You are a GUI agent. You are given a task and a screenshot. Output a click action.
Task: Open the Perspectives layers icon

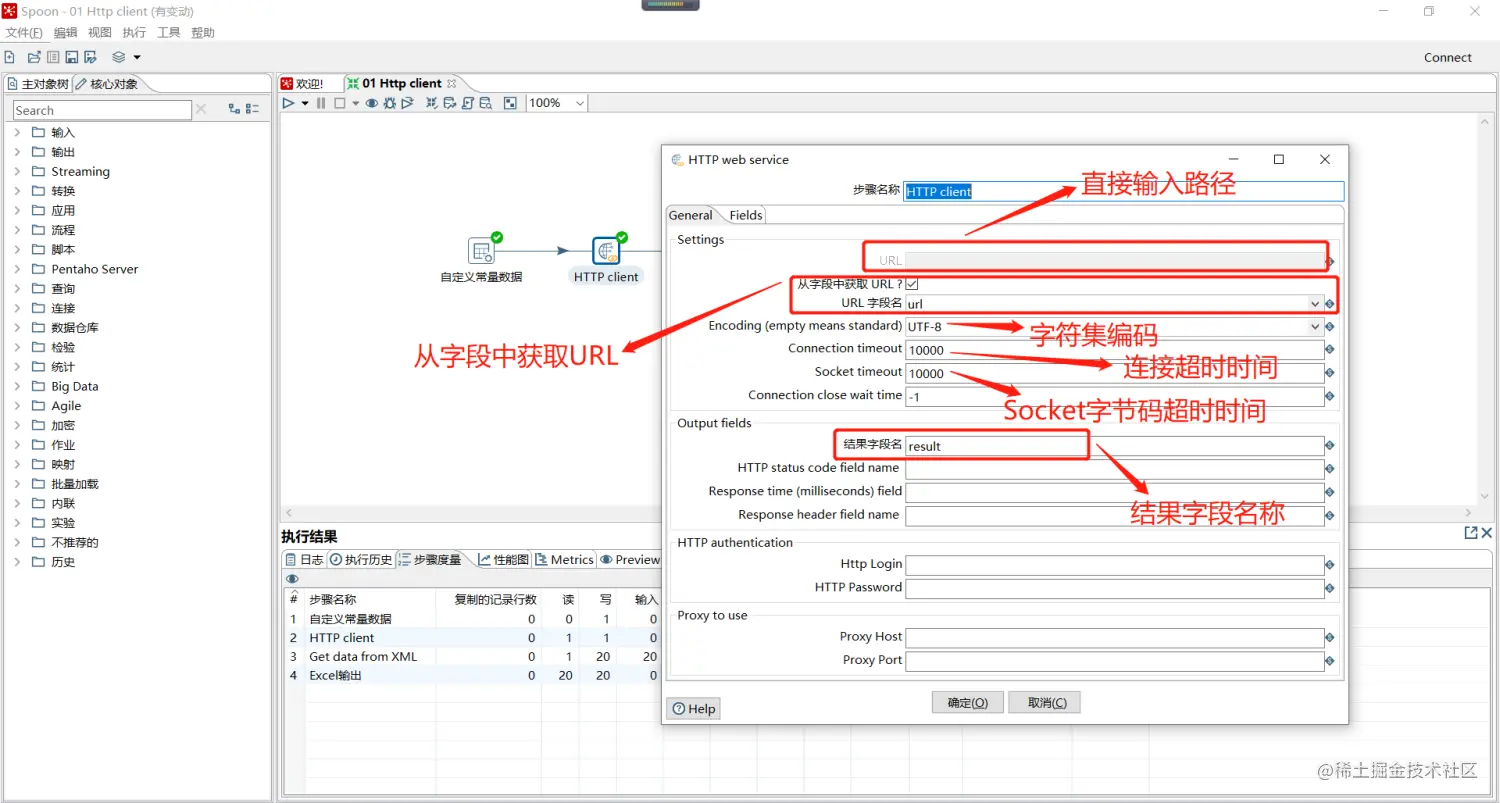tap(118, 57)
